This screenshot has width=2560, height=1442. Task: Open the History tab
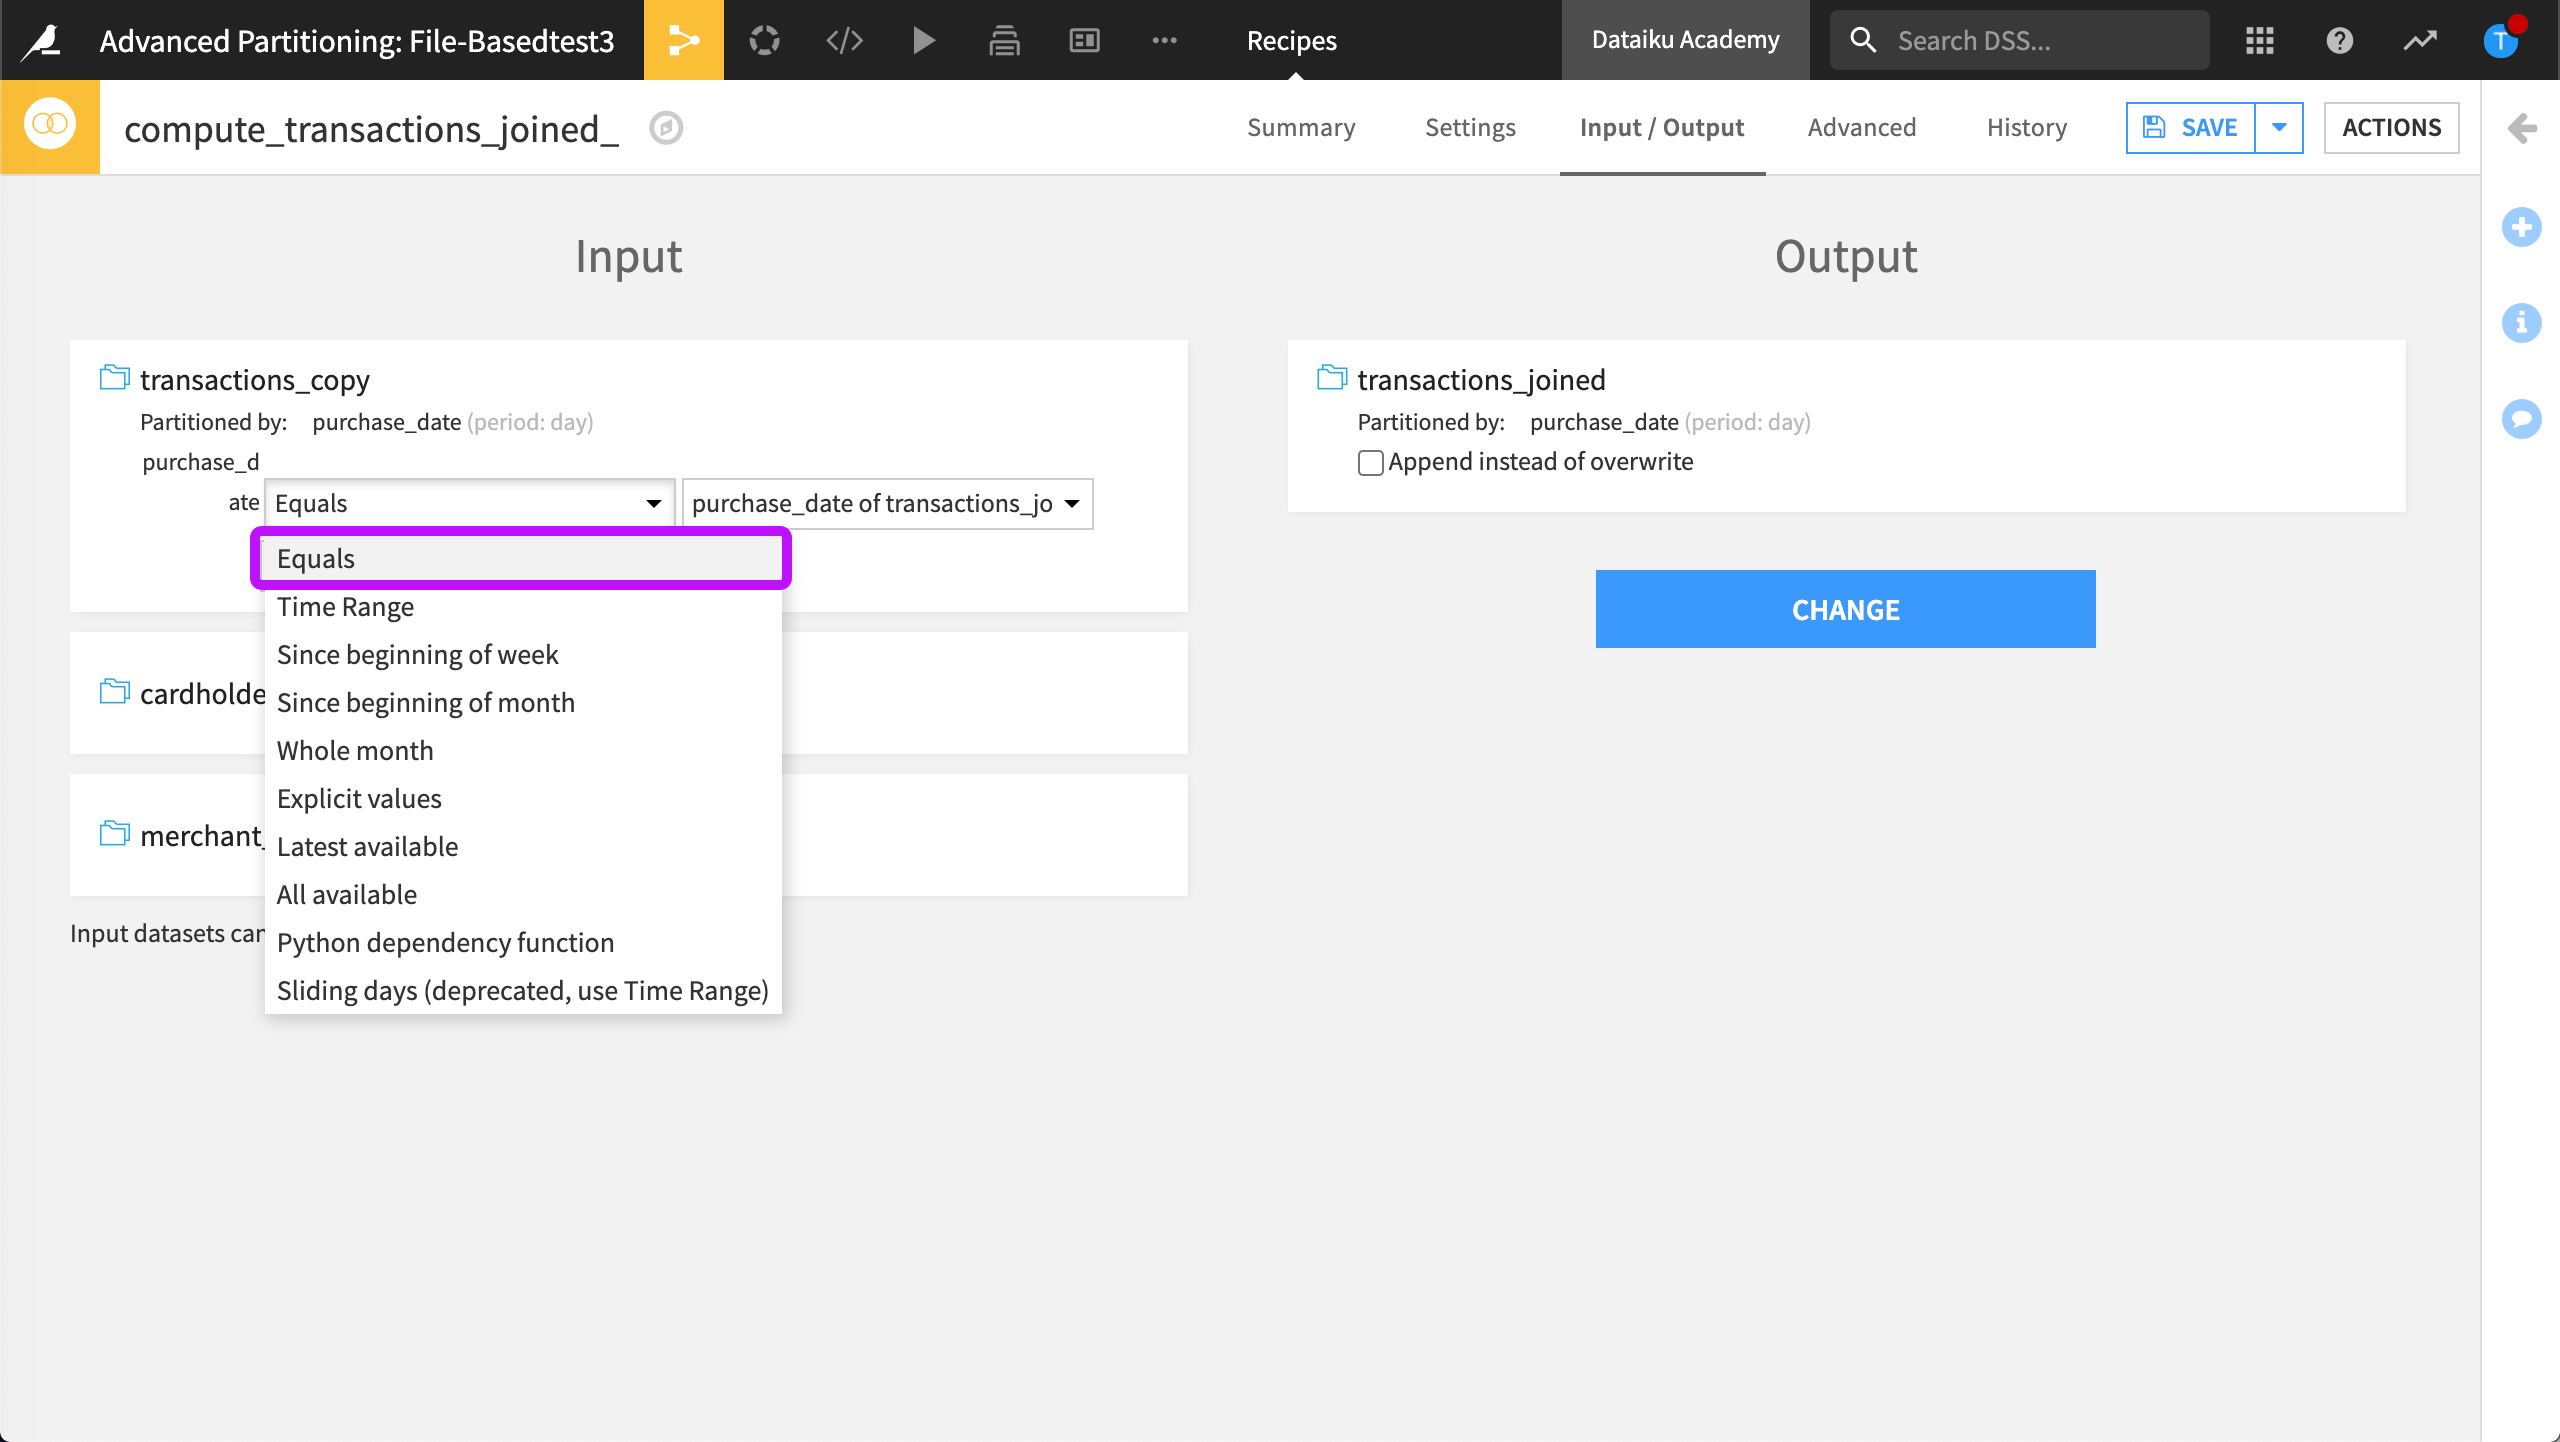pyautogui.click(x=2026, y=127)
